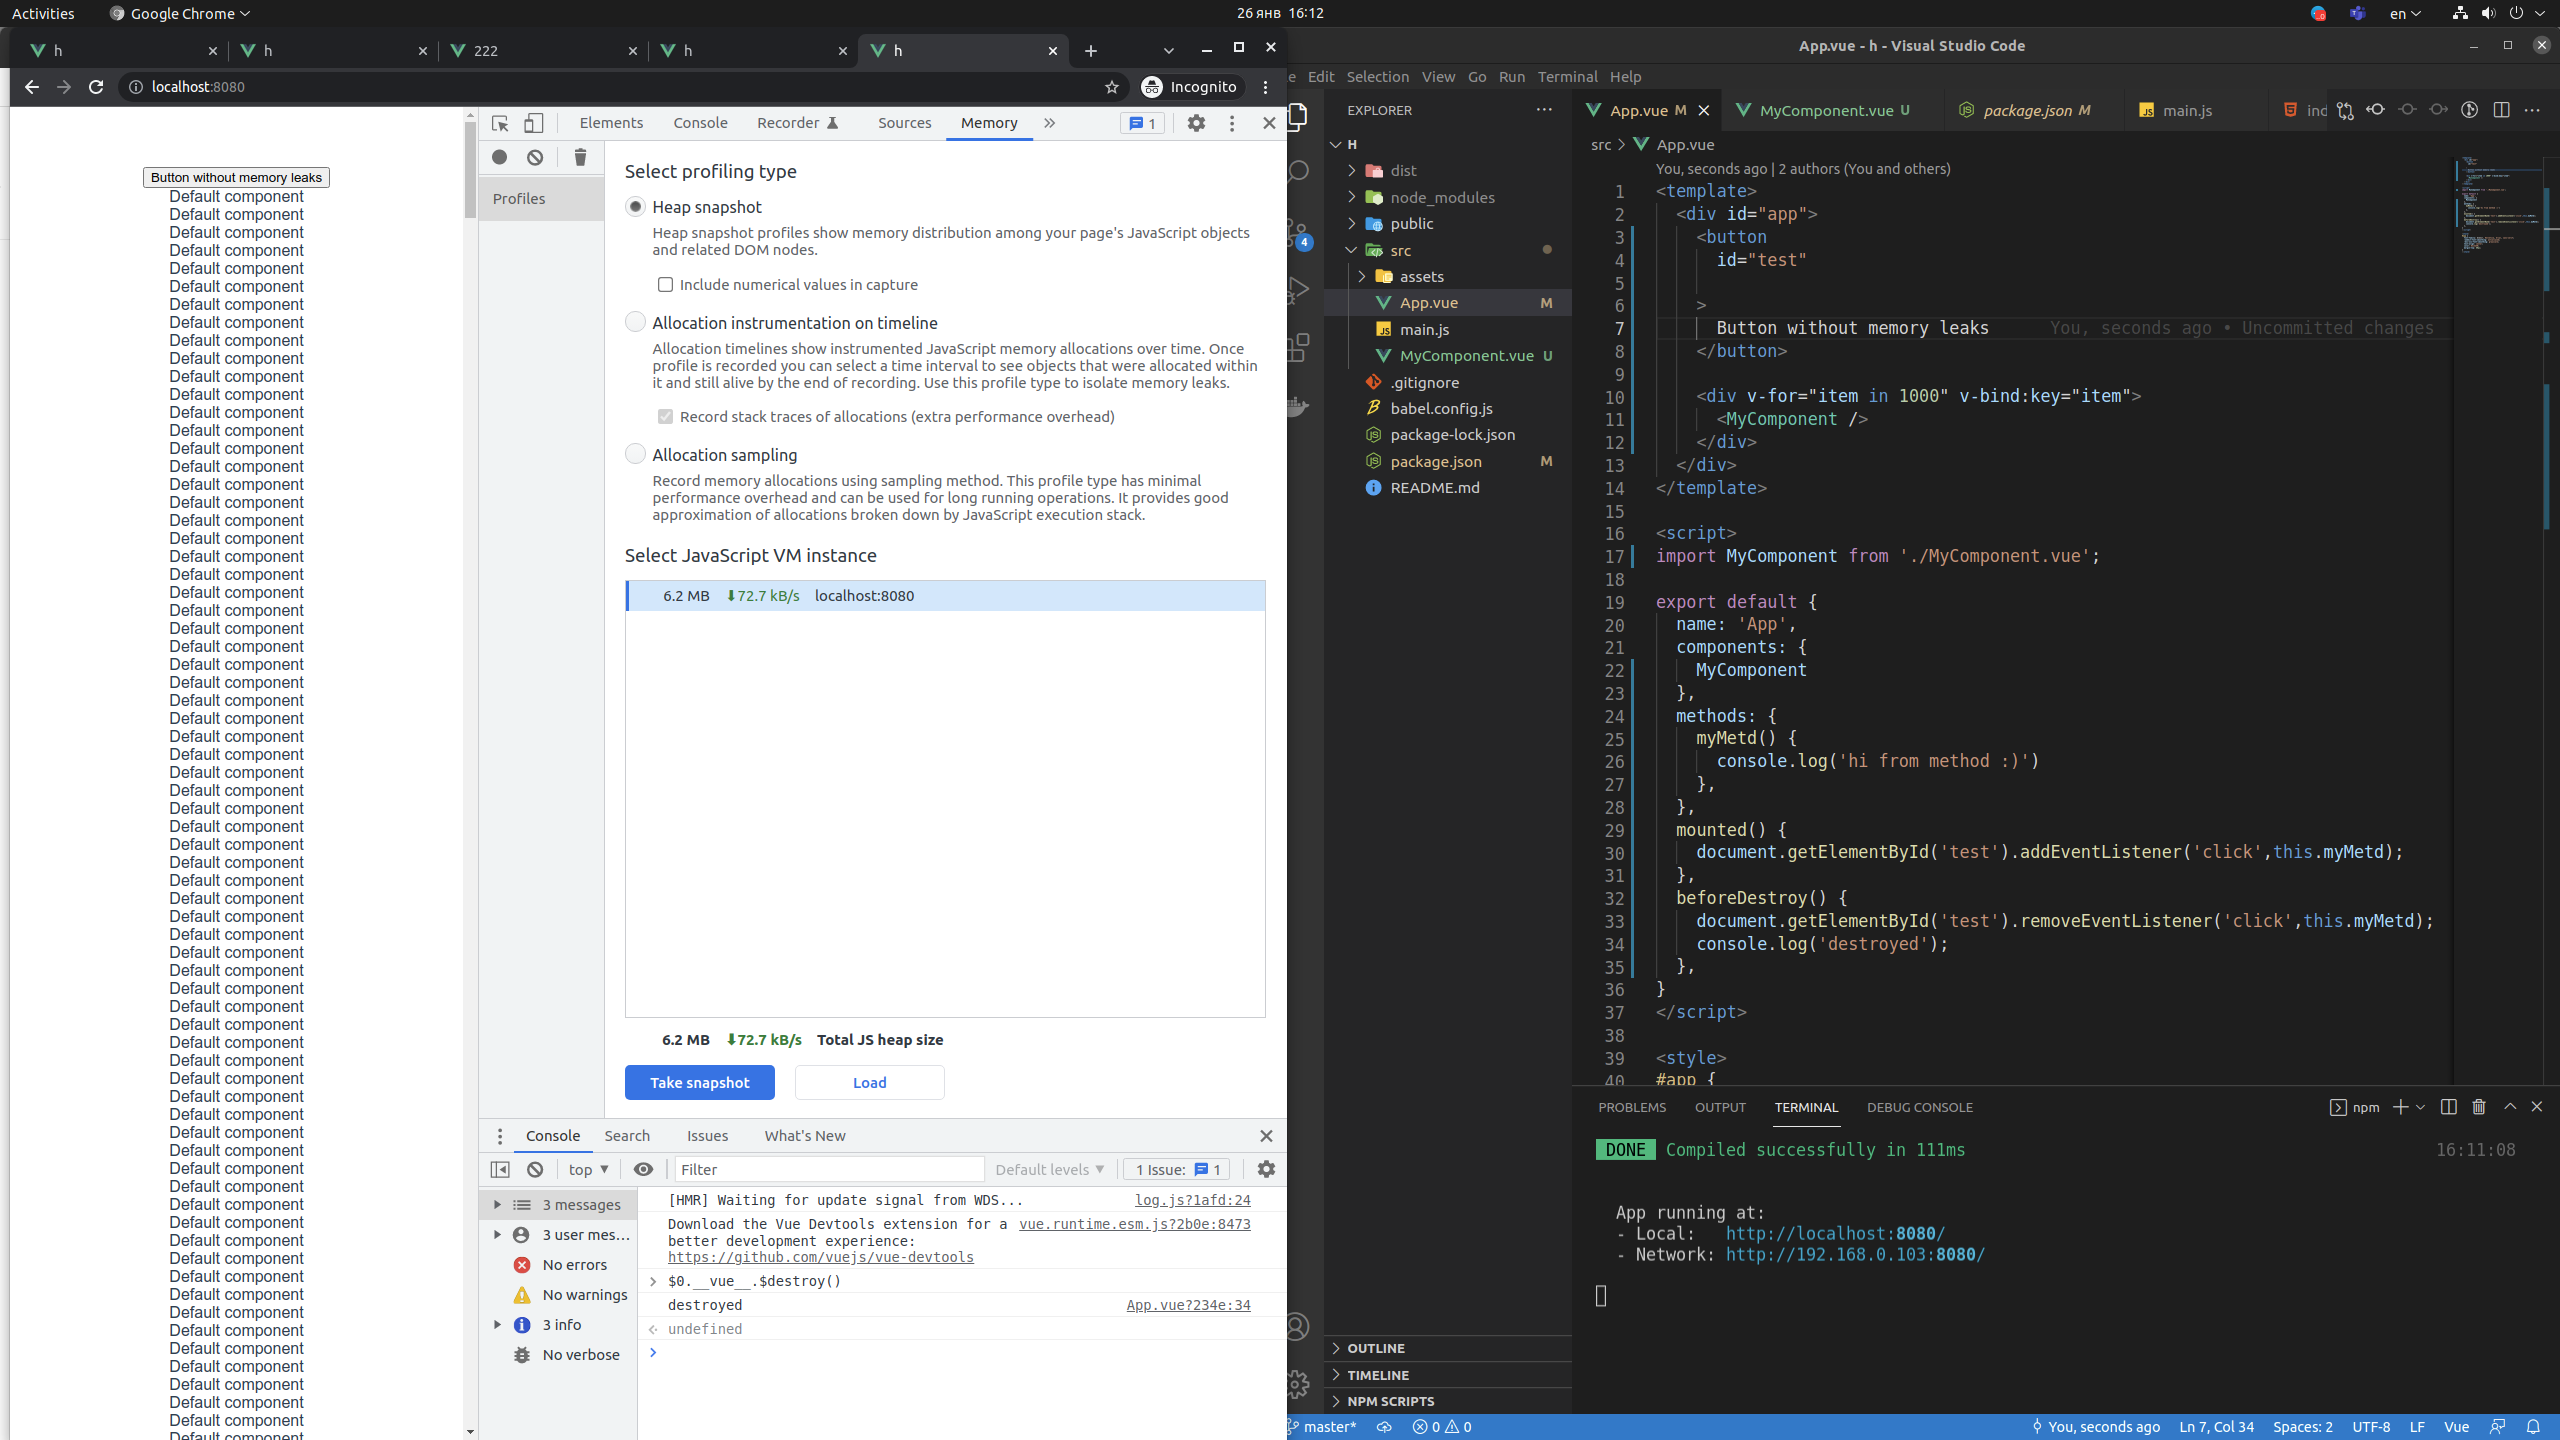Uncheck Record stack traces of allocations

[666, 416]
